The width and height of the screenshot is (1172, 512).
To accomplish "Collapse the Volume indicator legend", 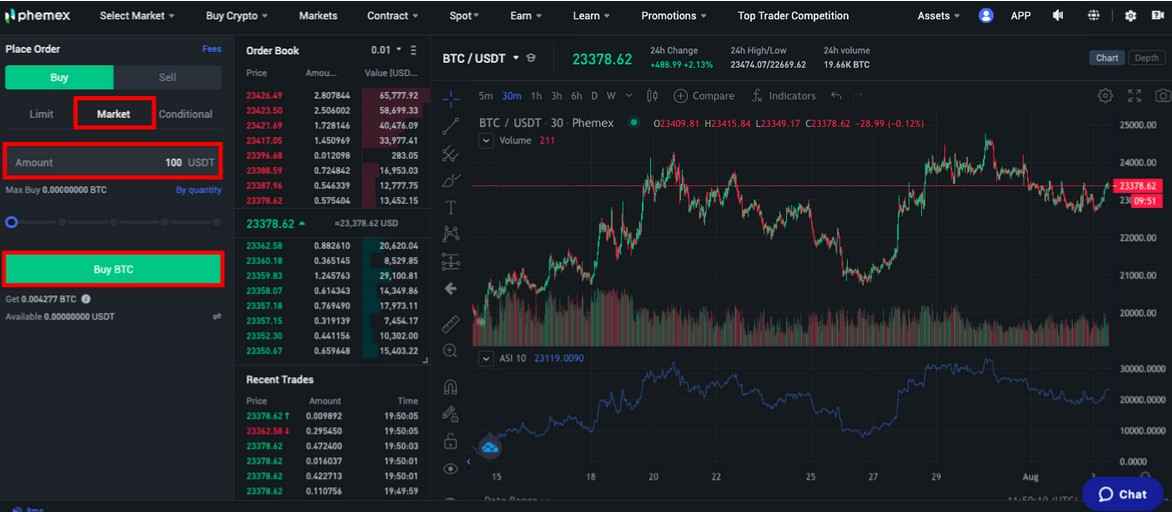I will point(487,140).
